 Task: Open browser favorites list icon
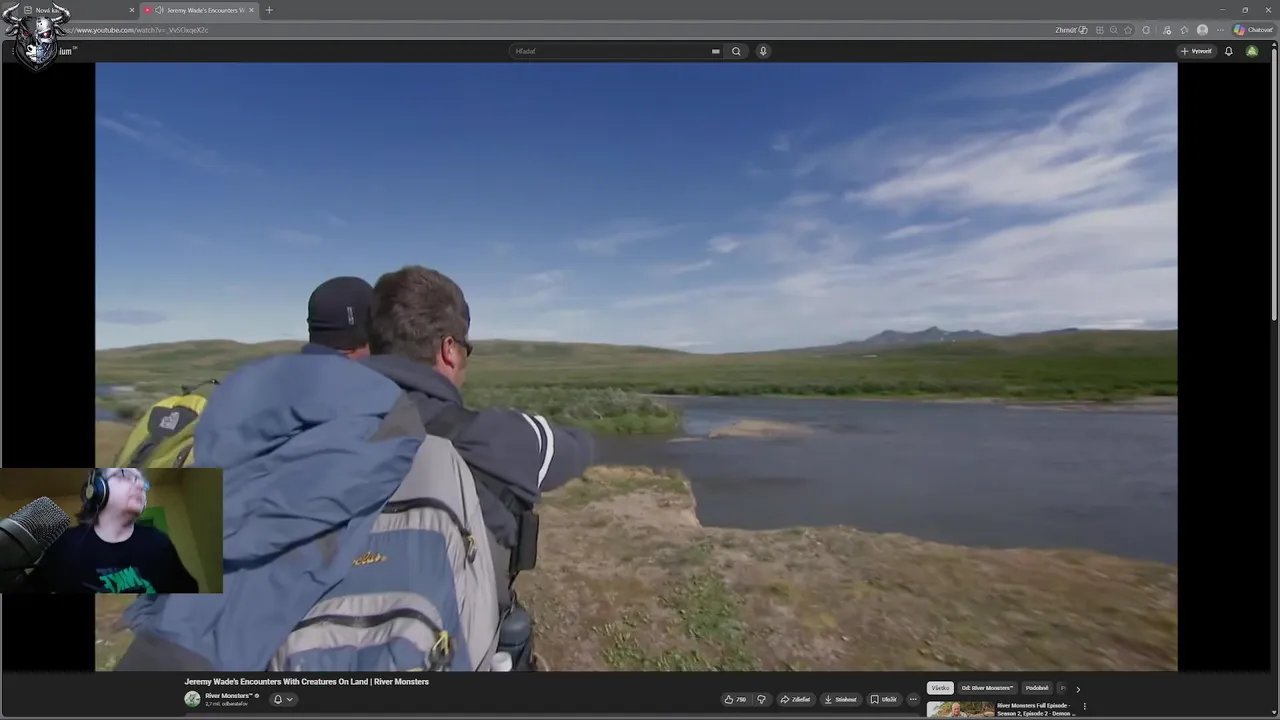(x=1184, y=30)
